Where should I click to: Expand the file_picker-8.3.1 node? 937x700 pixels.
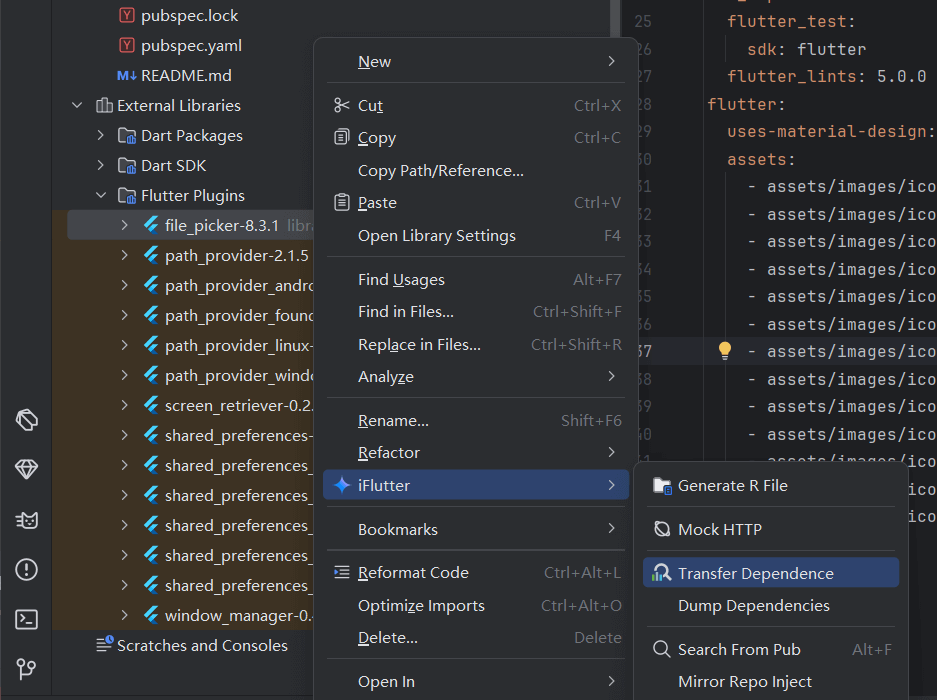(x=124, y=225)
